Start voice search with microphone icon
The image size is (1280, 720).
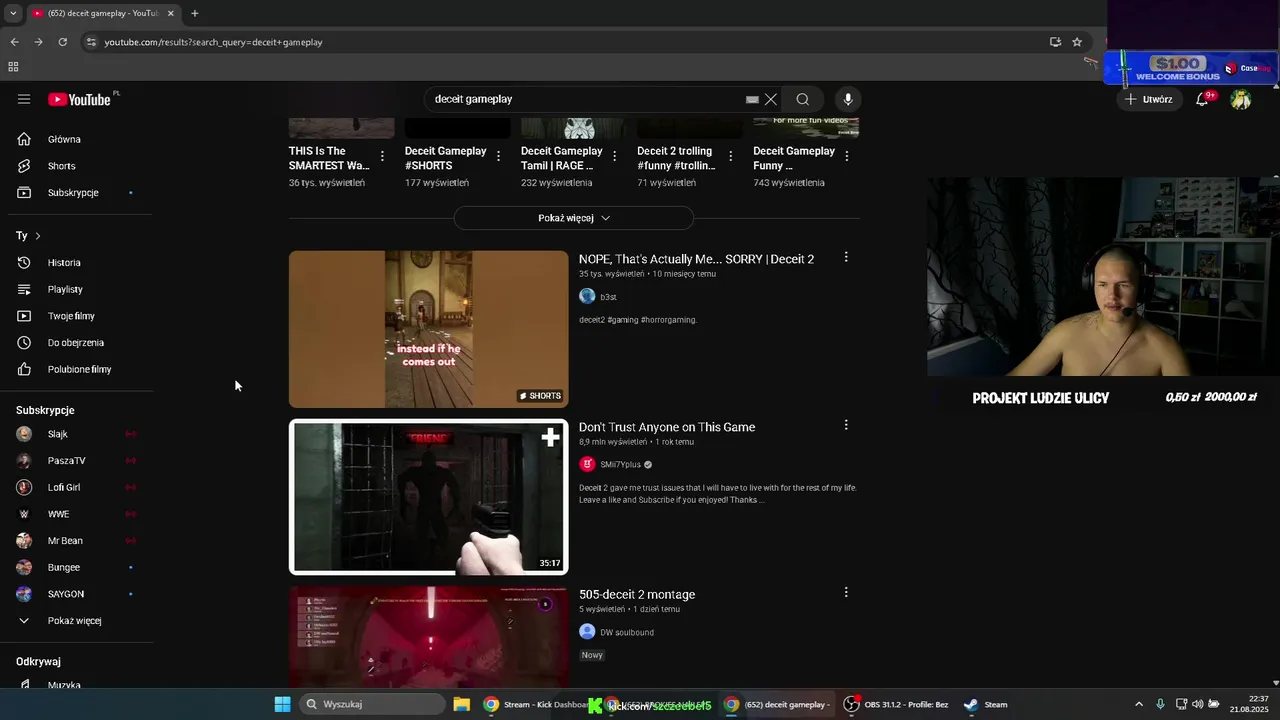point(848,99)
